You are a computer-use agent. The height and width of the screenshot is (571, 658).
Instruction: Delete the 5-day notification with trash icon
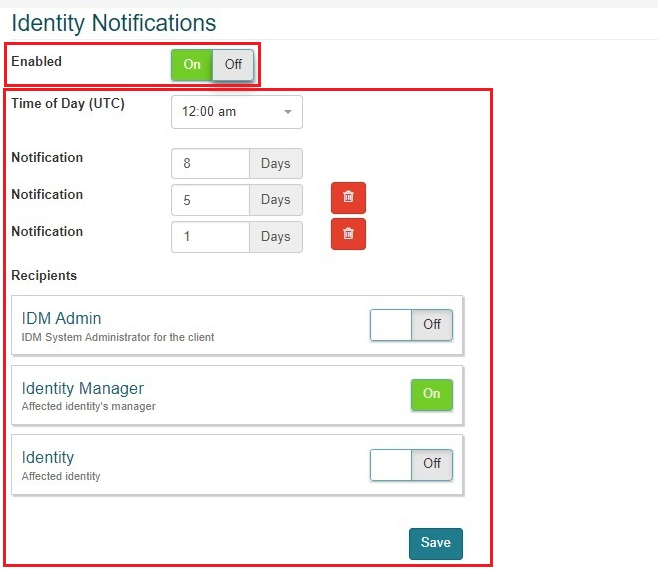pyautogui.click(x=348, y=198)
